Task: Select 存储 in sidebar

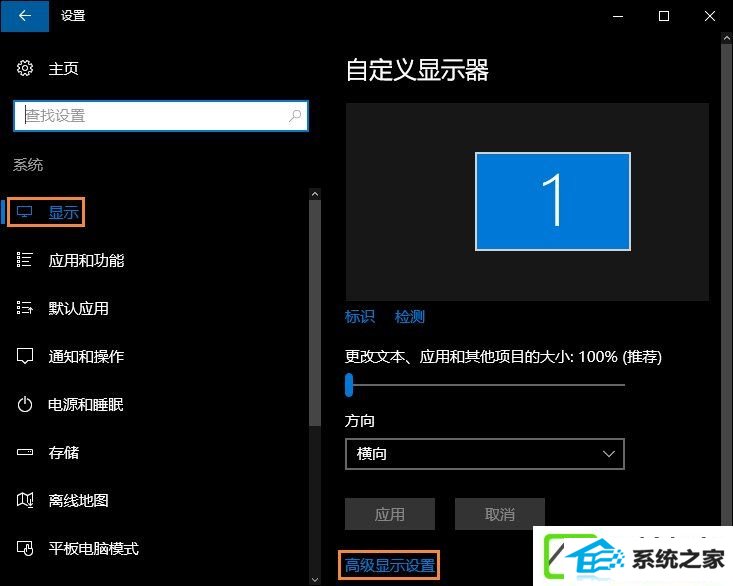Action: click(64, 452)
